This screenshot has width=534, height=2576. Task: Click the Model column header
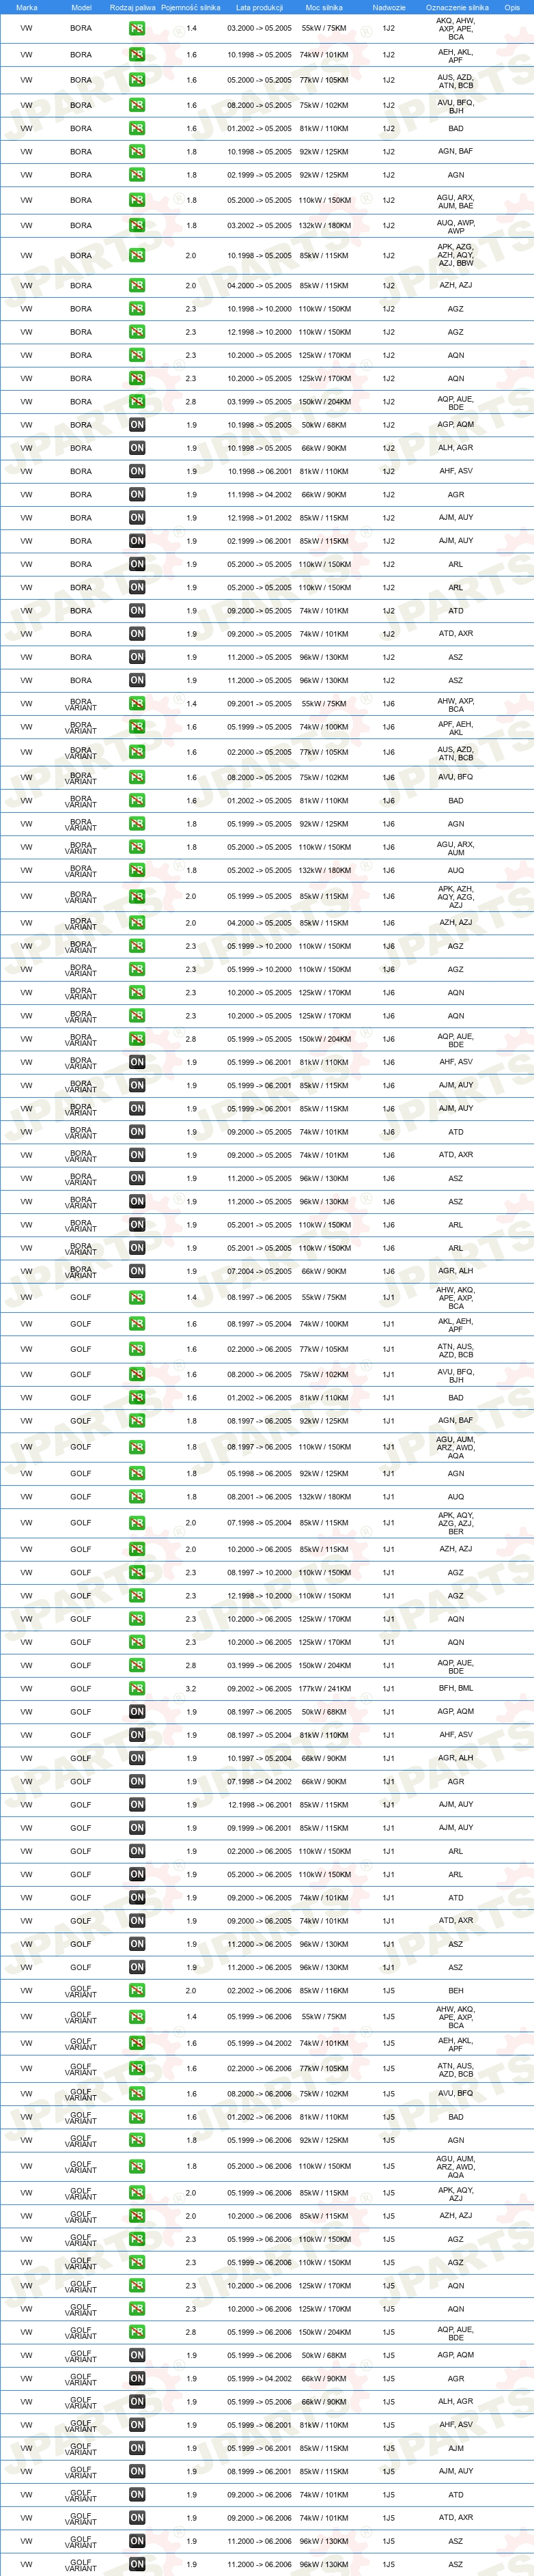pos(81,7)
